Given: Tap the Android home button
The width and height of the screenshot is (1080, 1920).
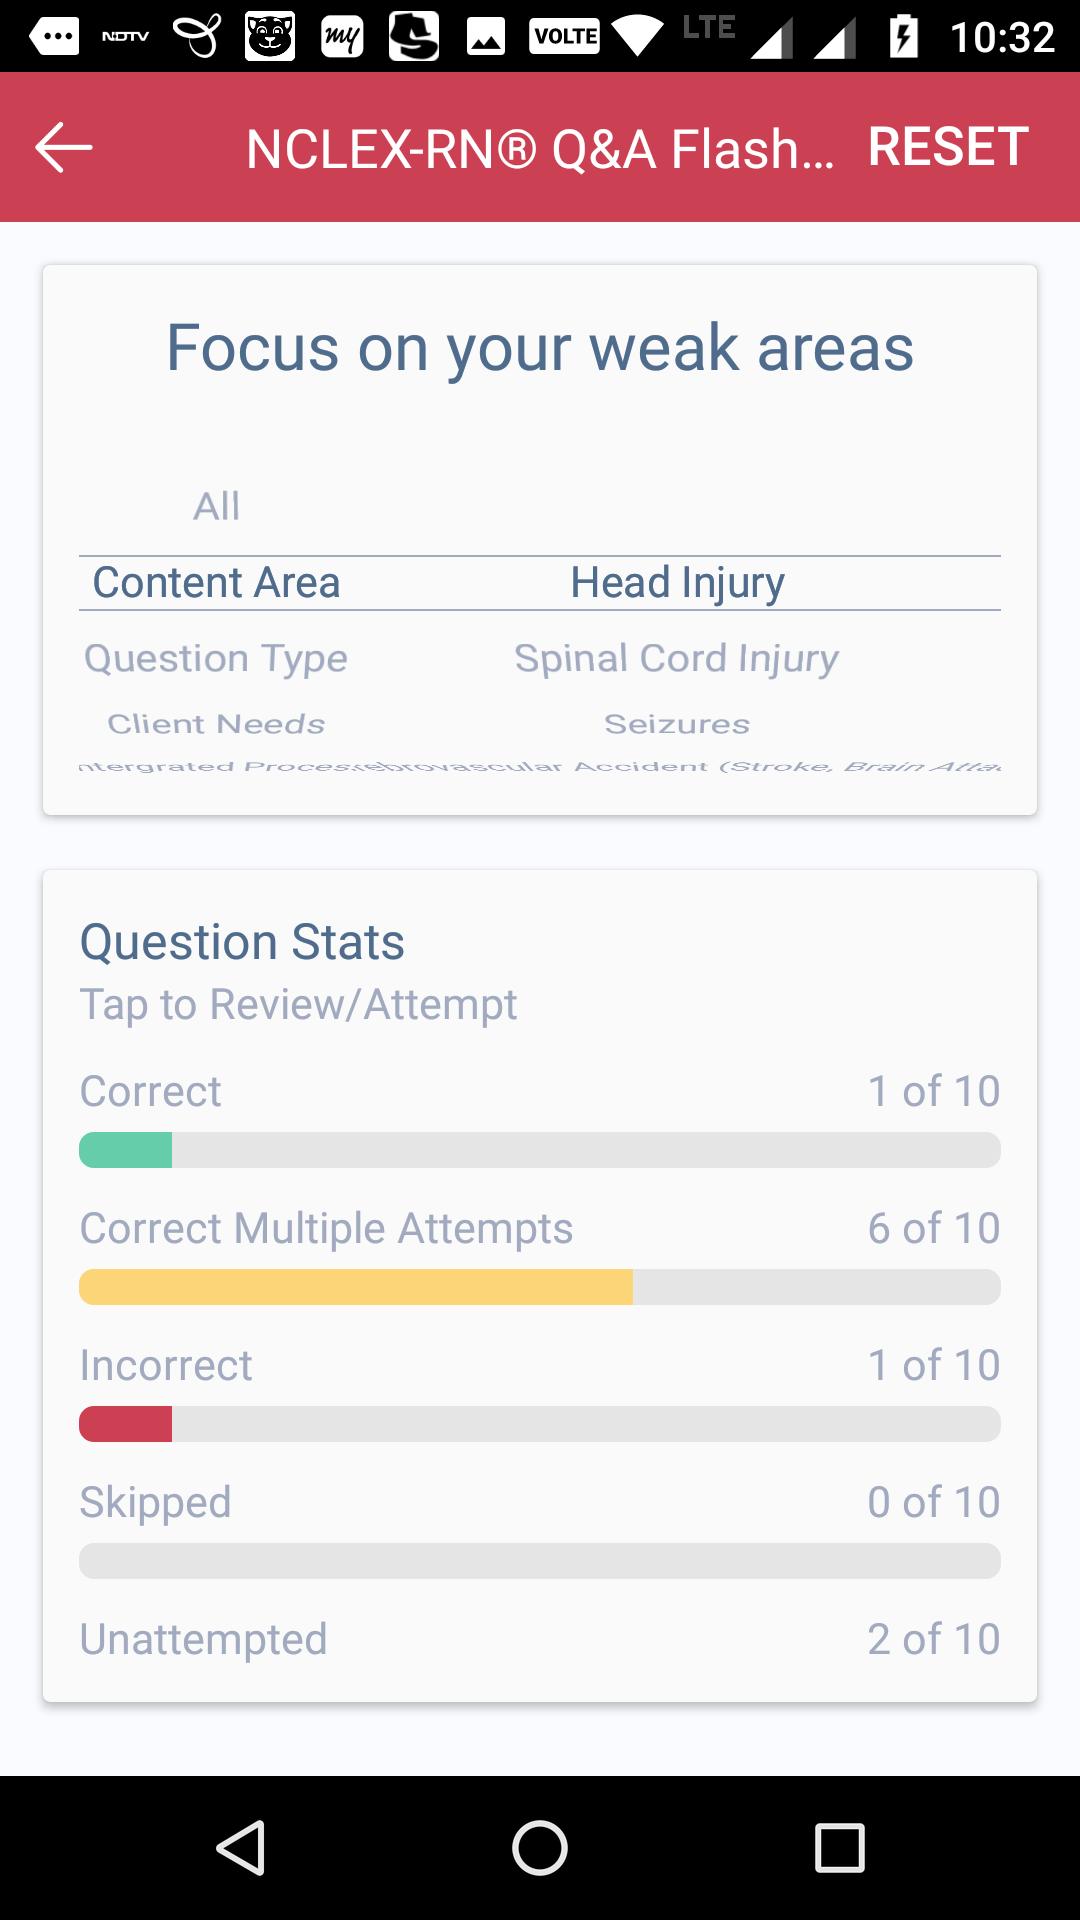Looking at the screenshot, I should coord(540,1847).
